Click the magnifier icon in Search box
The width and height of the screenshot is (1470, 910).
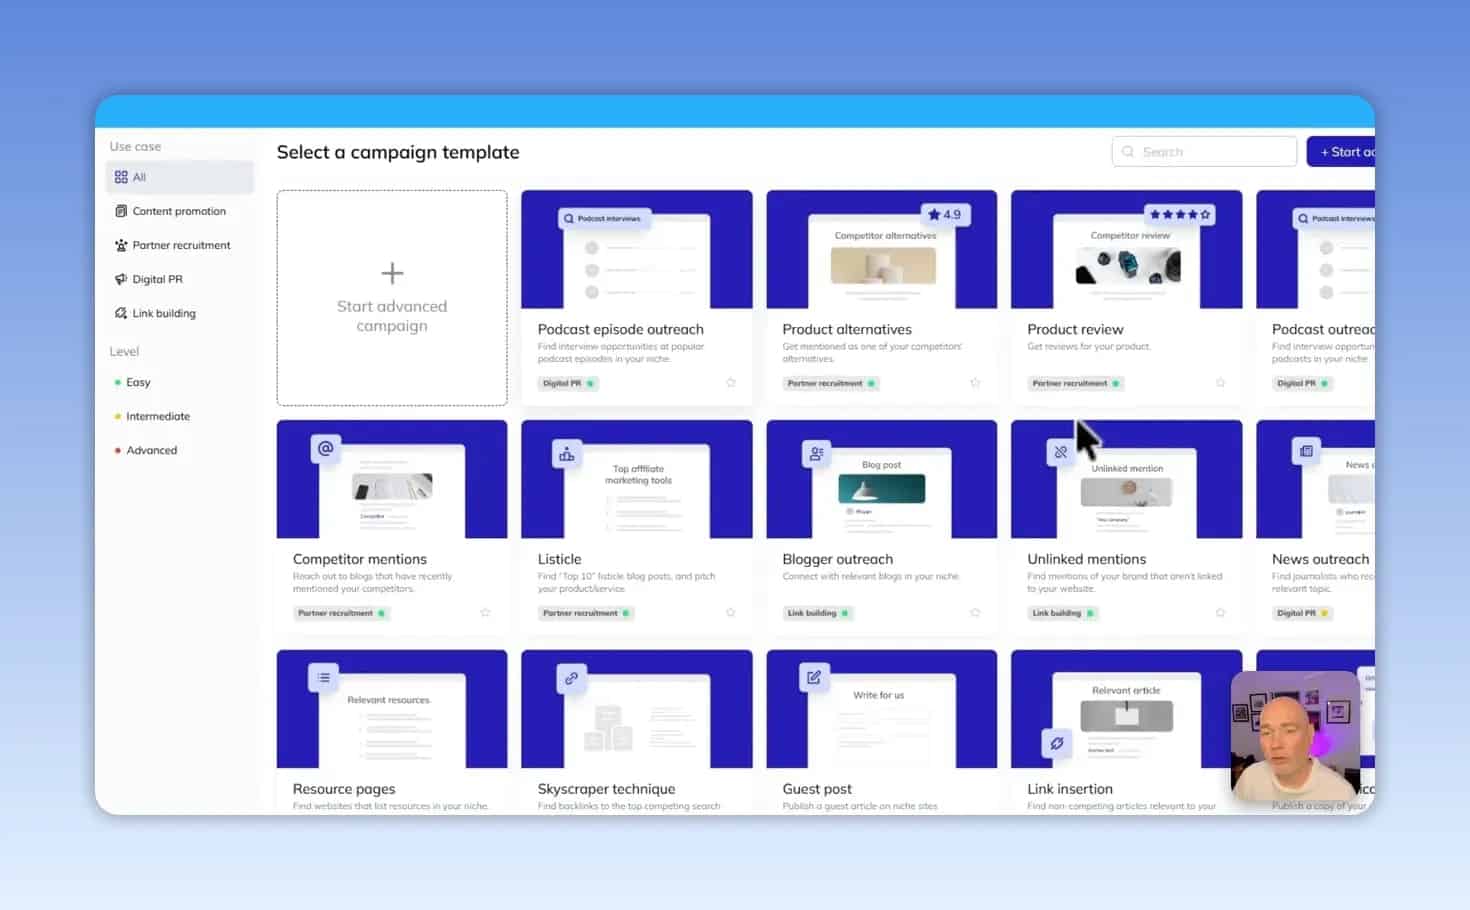[1128, 152]
